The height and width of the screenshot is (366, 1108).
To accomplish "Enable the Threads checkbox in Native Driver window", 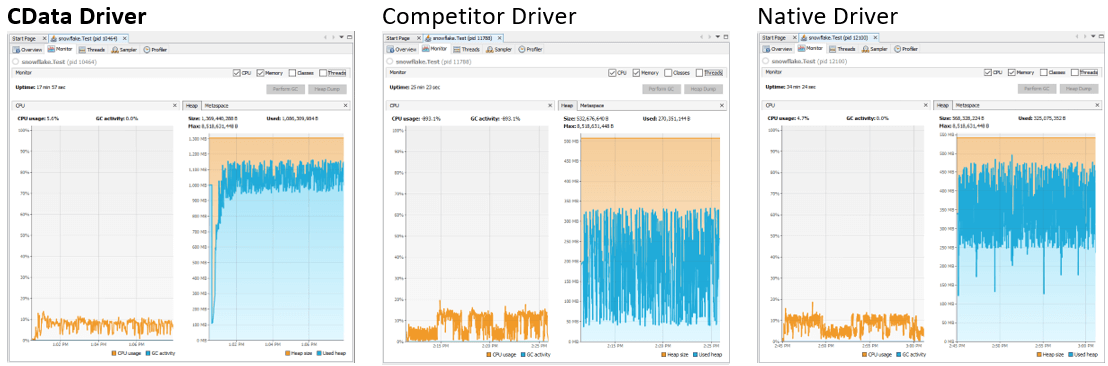I will coord(1075,73).
